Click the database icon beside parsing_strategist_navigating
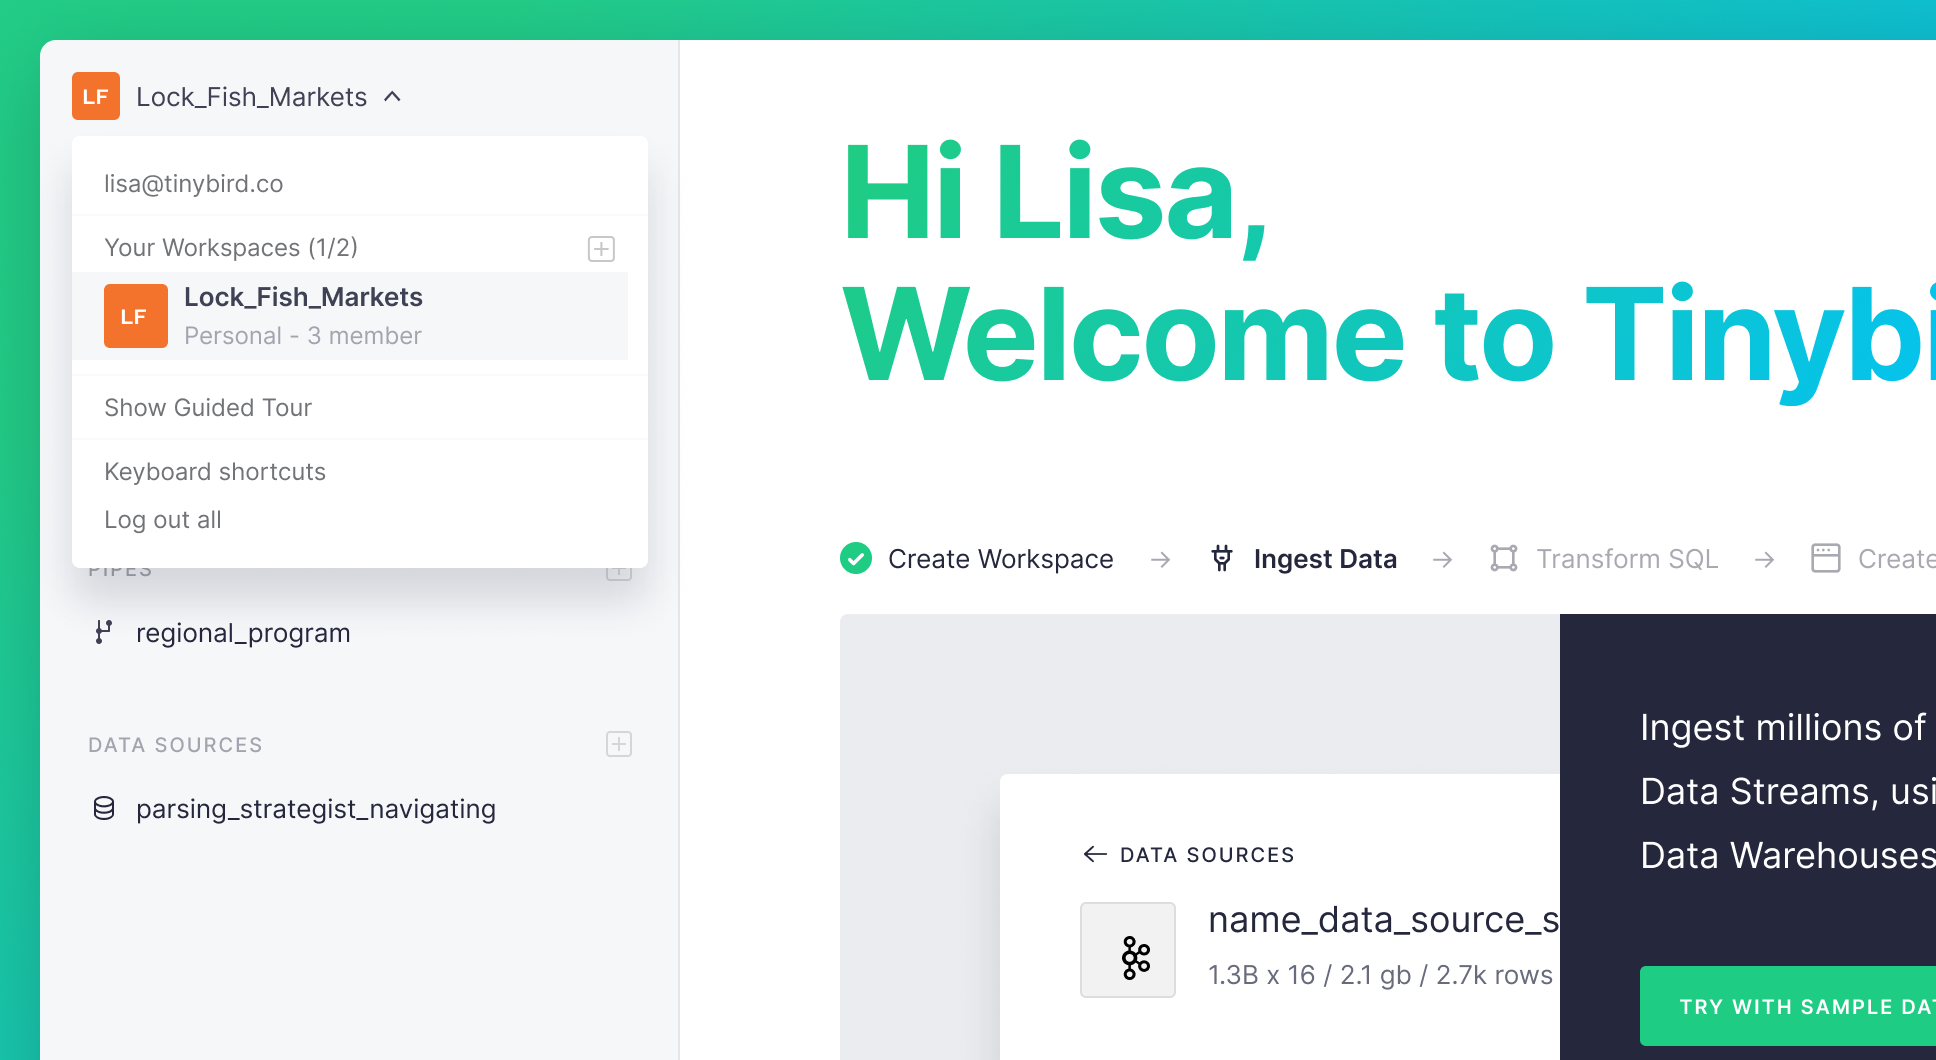 [104, 808]
